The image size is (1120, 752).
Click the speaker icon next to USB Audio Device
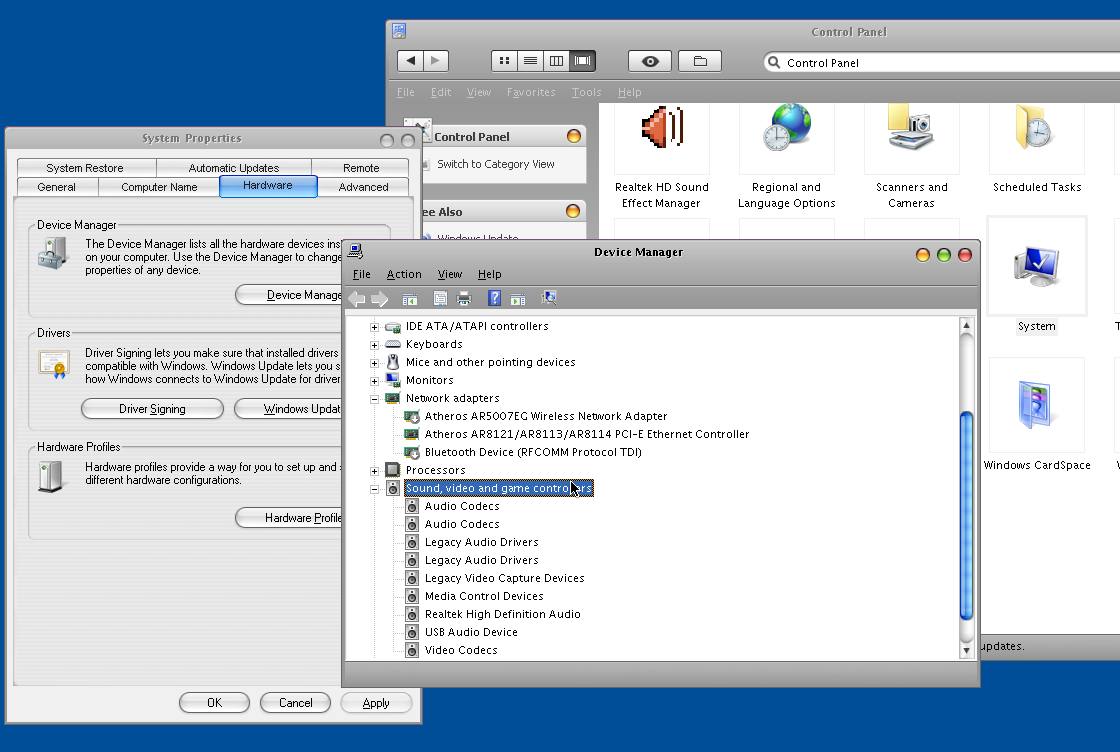tap(411, 632)
